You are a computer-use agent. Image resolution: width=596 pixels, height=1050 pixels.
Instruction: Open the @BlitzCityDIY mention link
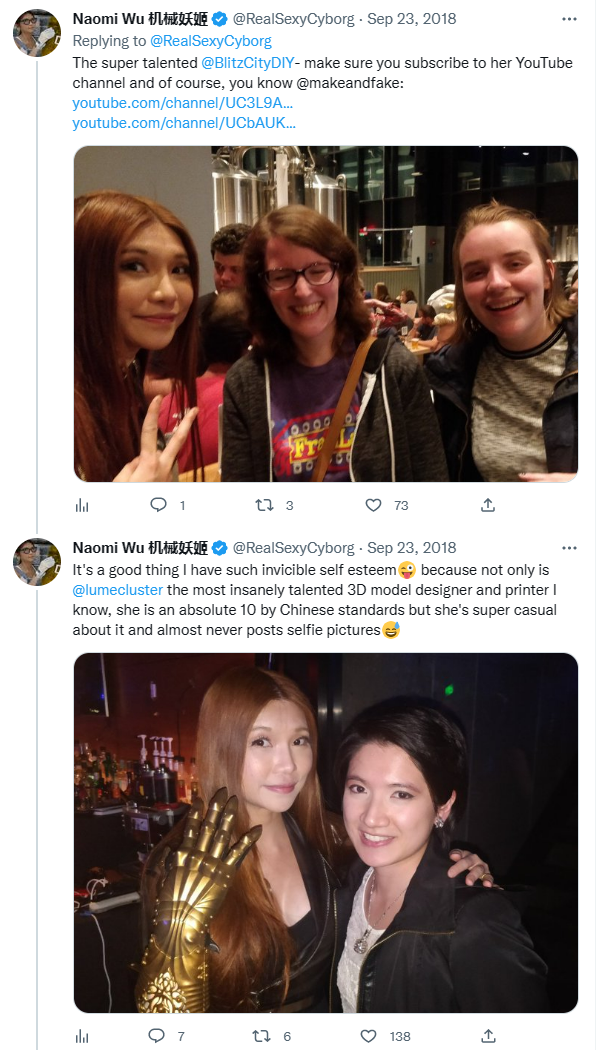tap(247, 63)
